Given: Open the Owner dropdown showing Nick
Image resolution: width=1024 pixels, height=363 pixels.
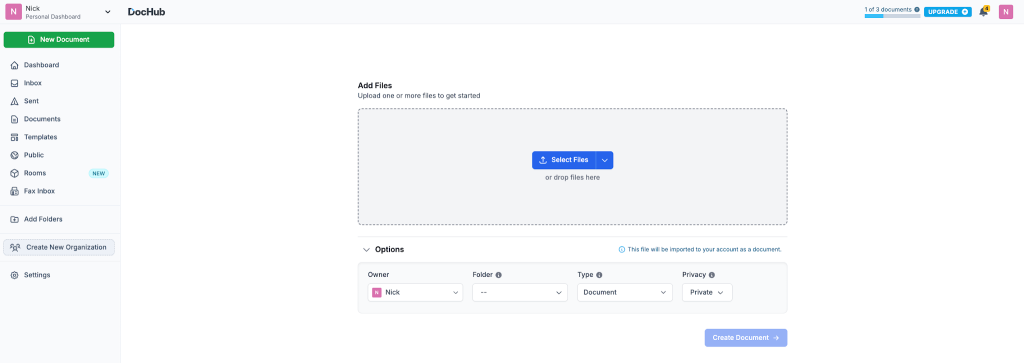Looking at the screenshot, I should [415, 292].
